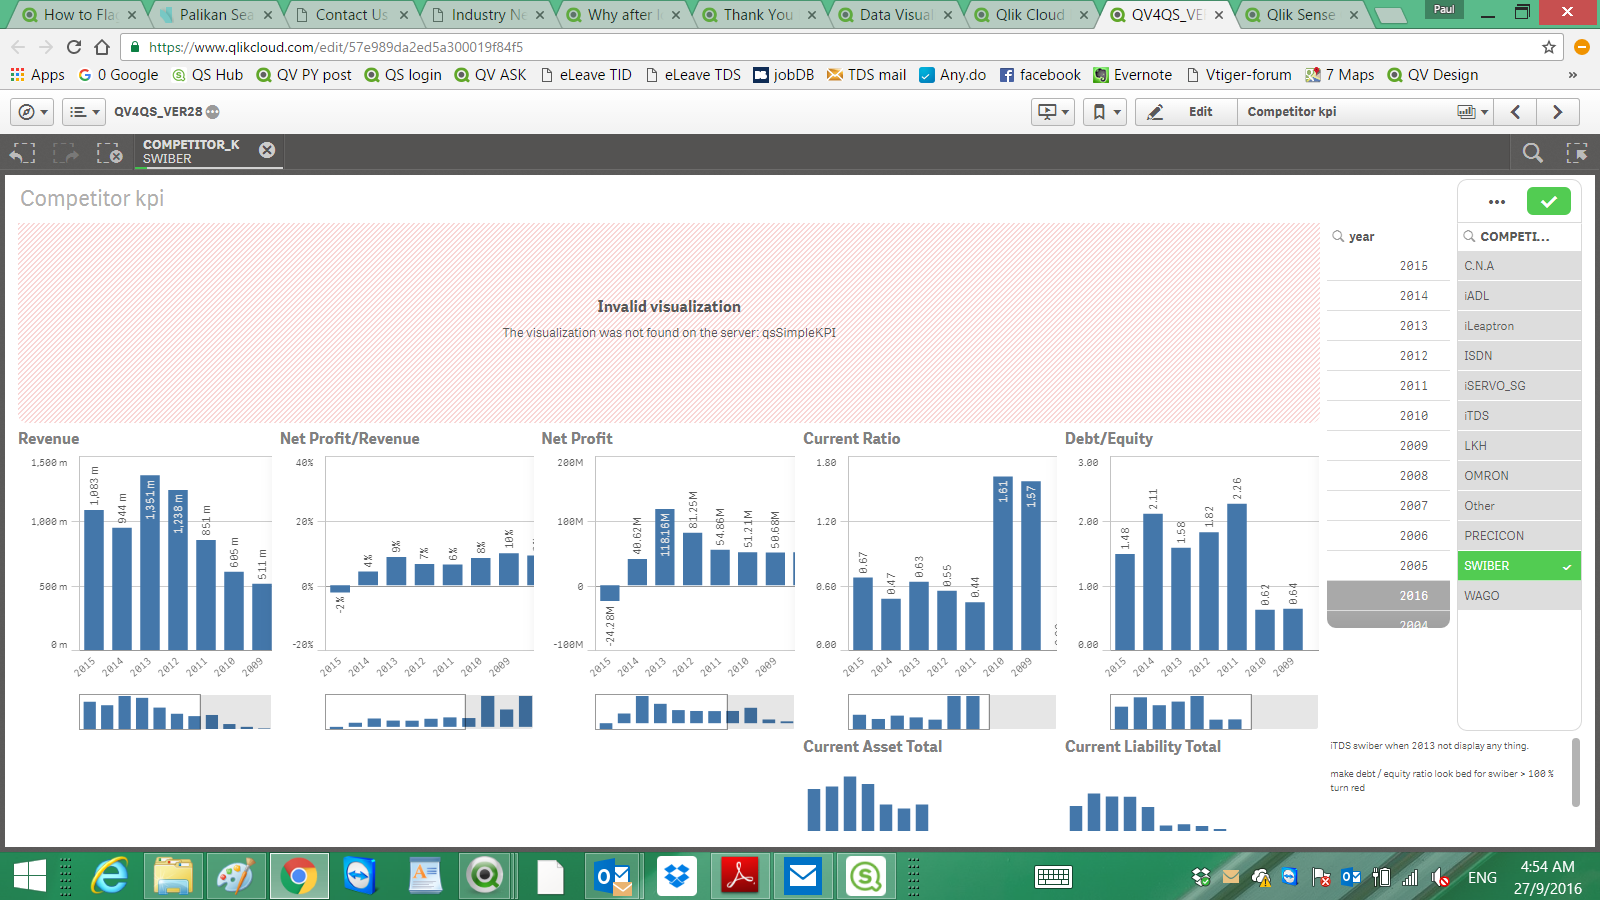Open the global list menu dropdown
Screen dimensions: 1600x900
(83, 112)
